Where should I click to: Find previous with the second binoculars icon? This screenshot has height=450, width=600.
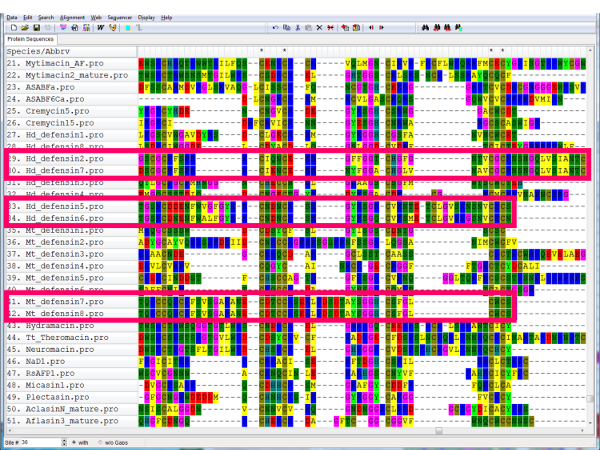click(436, 28)
